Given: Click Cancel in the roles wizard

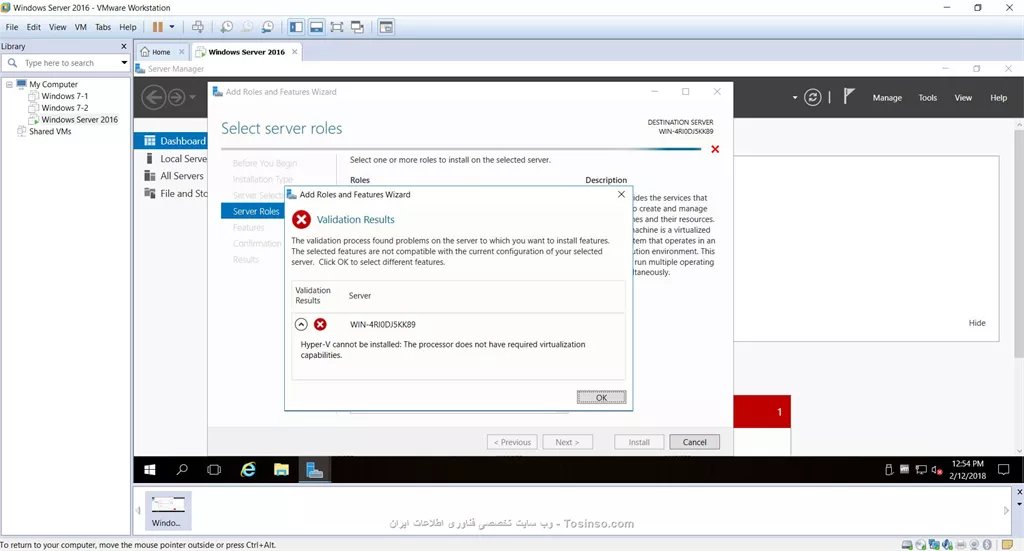Looking at the screenshot, I should coord(694,442).
